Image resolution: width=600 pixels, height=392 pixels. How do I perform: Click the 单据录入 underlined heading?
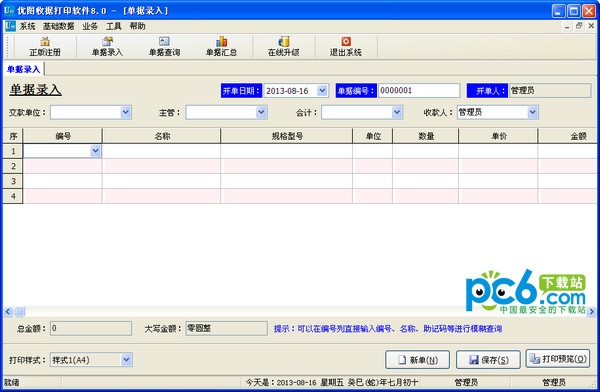click(x=35, y=90)
